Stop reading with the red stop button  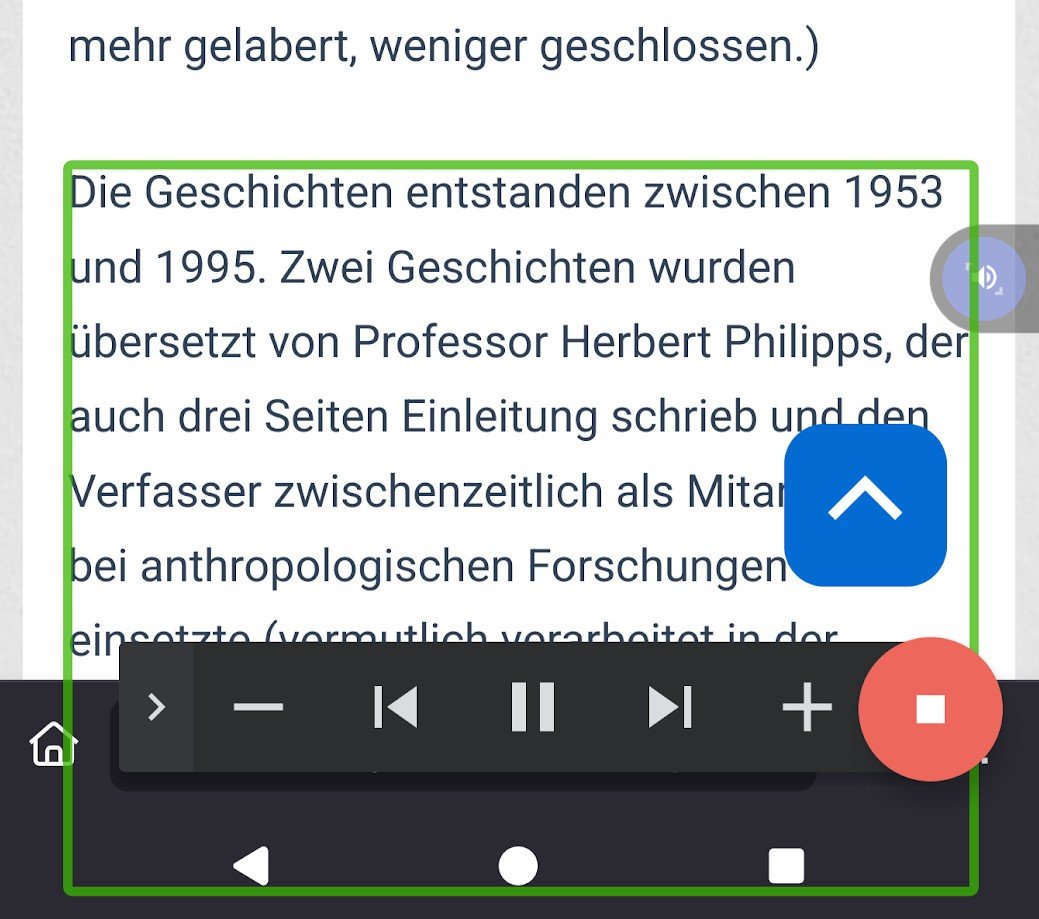(x=930, y=708)
